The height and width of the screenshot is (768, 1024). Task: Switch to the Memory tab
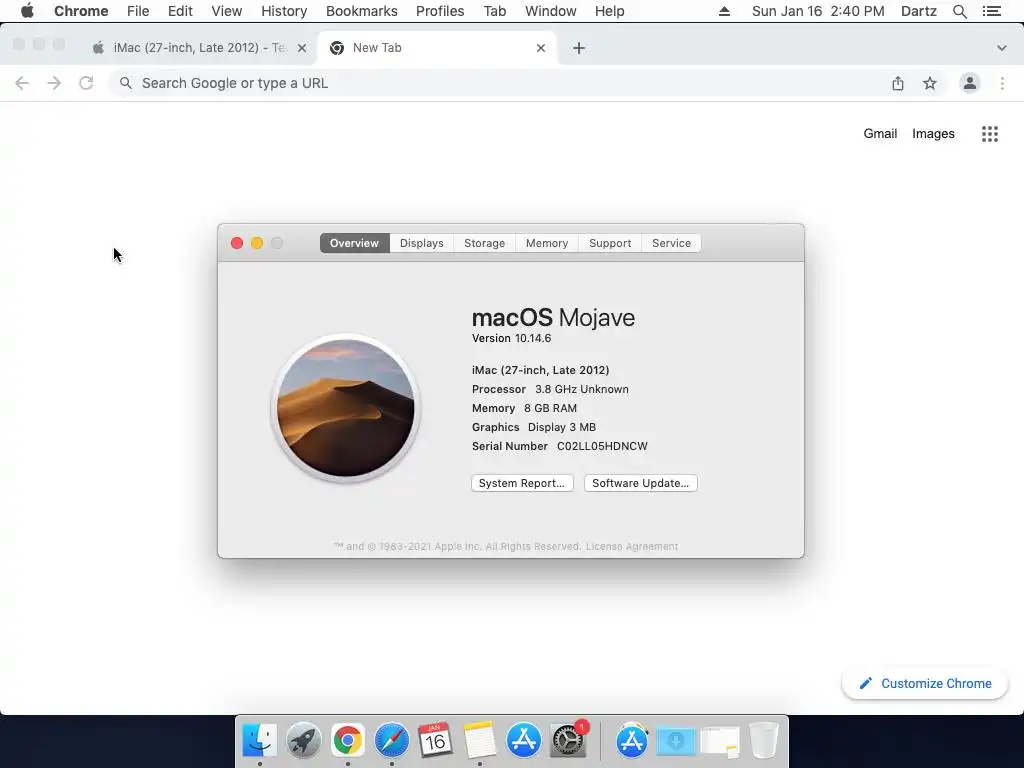547,243
